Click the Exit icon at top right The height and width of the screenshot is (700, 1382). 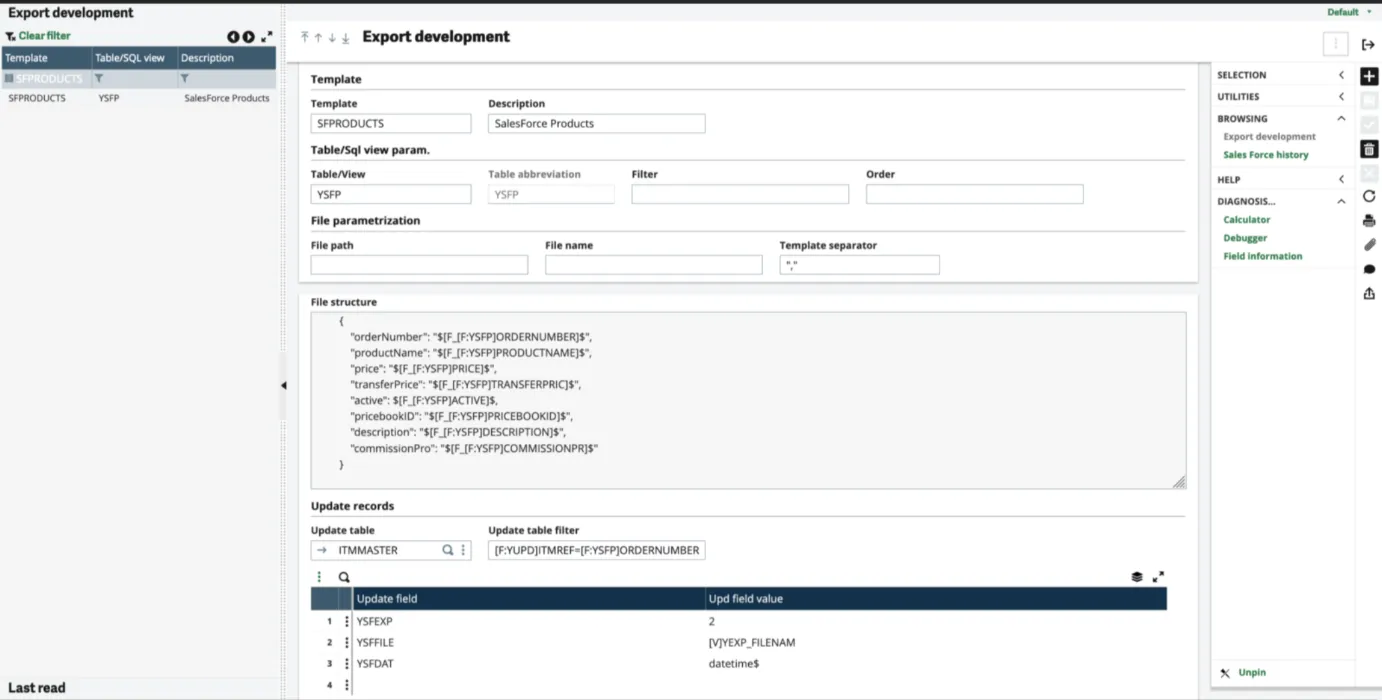point(1368,44)
